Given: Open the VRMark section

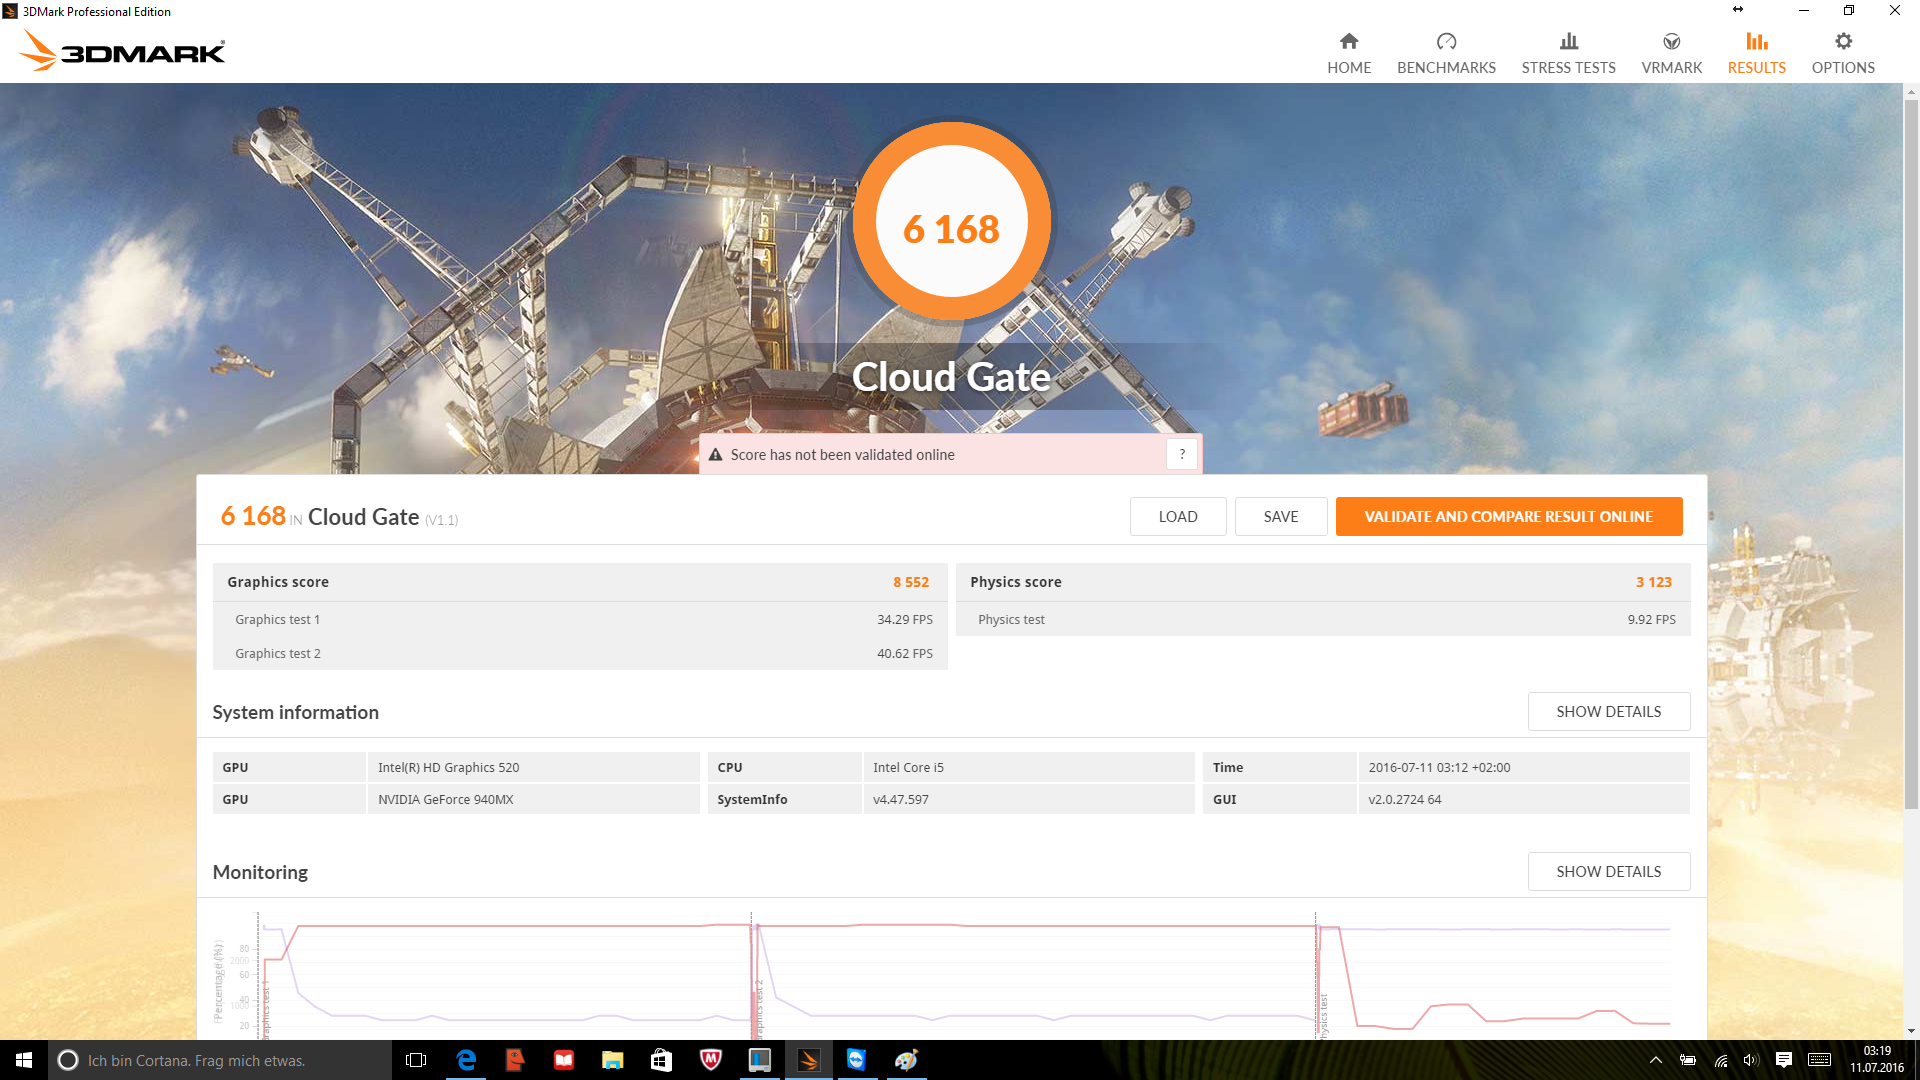Looking at the screenshot, I should 1671,53.
